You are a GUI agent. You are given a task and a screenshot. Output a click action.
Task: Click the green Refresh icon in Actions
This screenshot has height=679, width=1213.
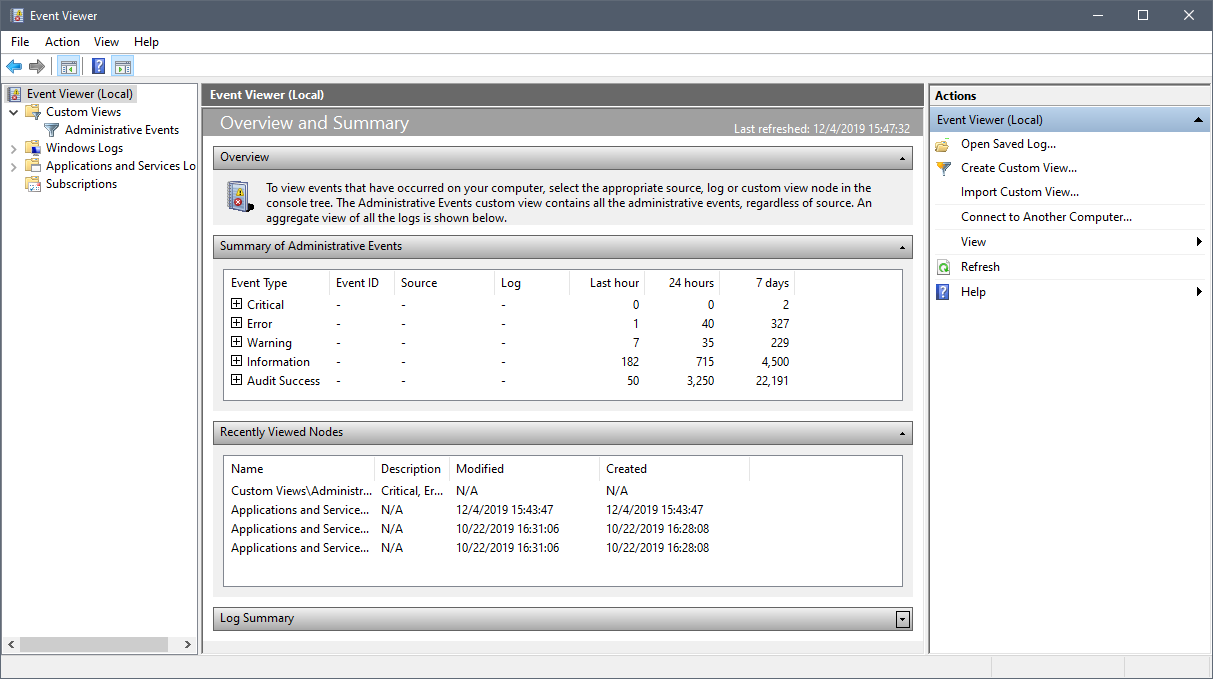point(943,267)
